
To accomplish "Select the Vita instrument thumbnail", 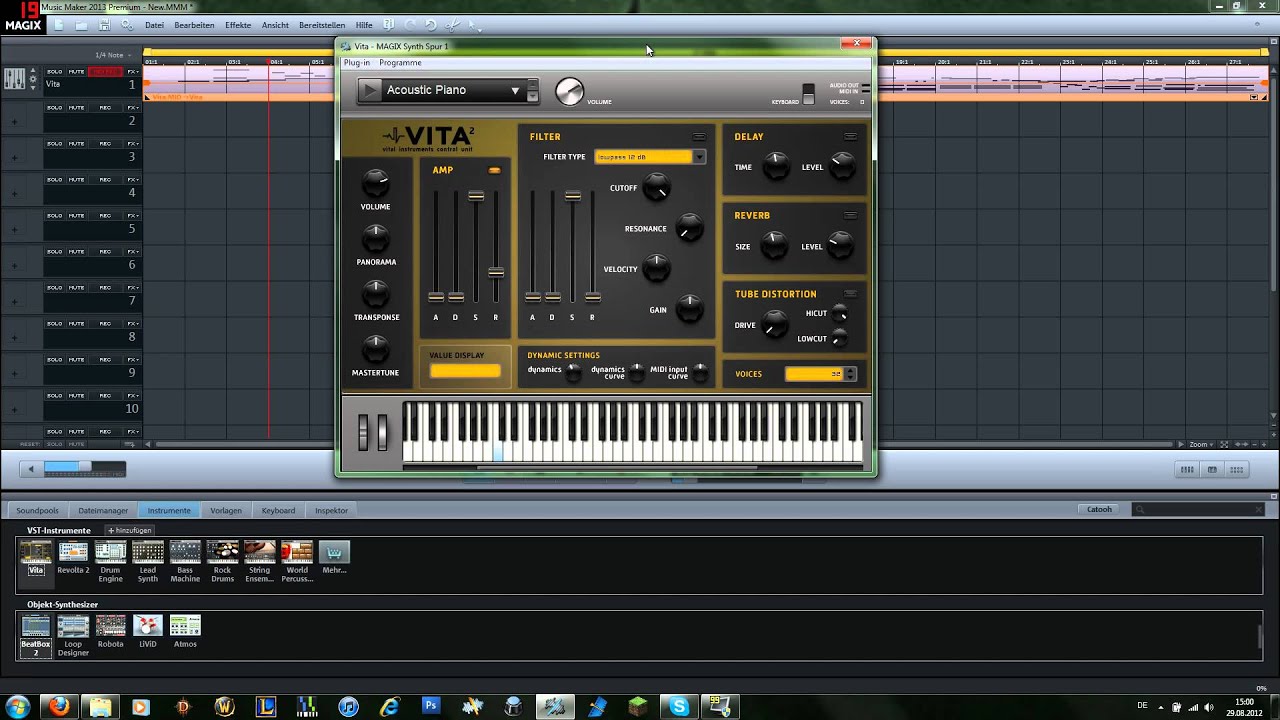I will click(x=36, y=552).
